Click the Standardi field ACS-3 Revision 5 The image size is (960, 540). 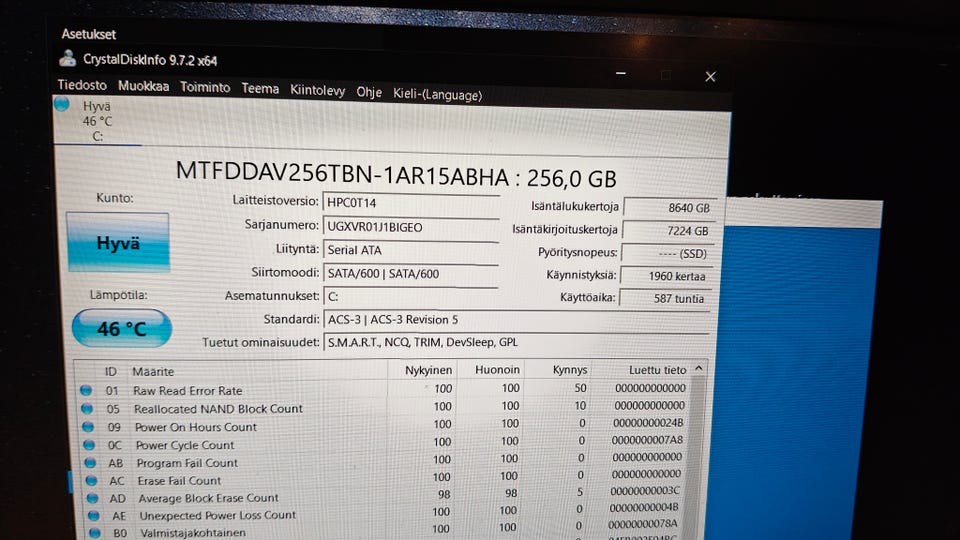516,319
